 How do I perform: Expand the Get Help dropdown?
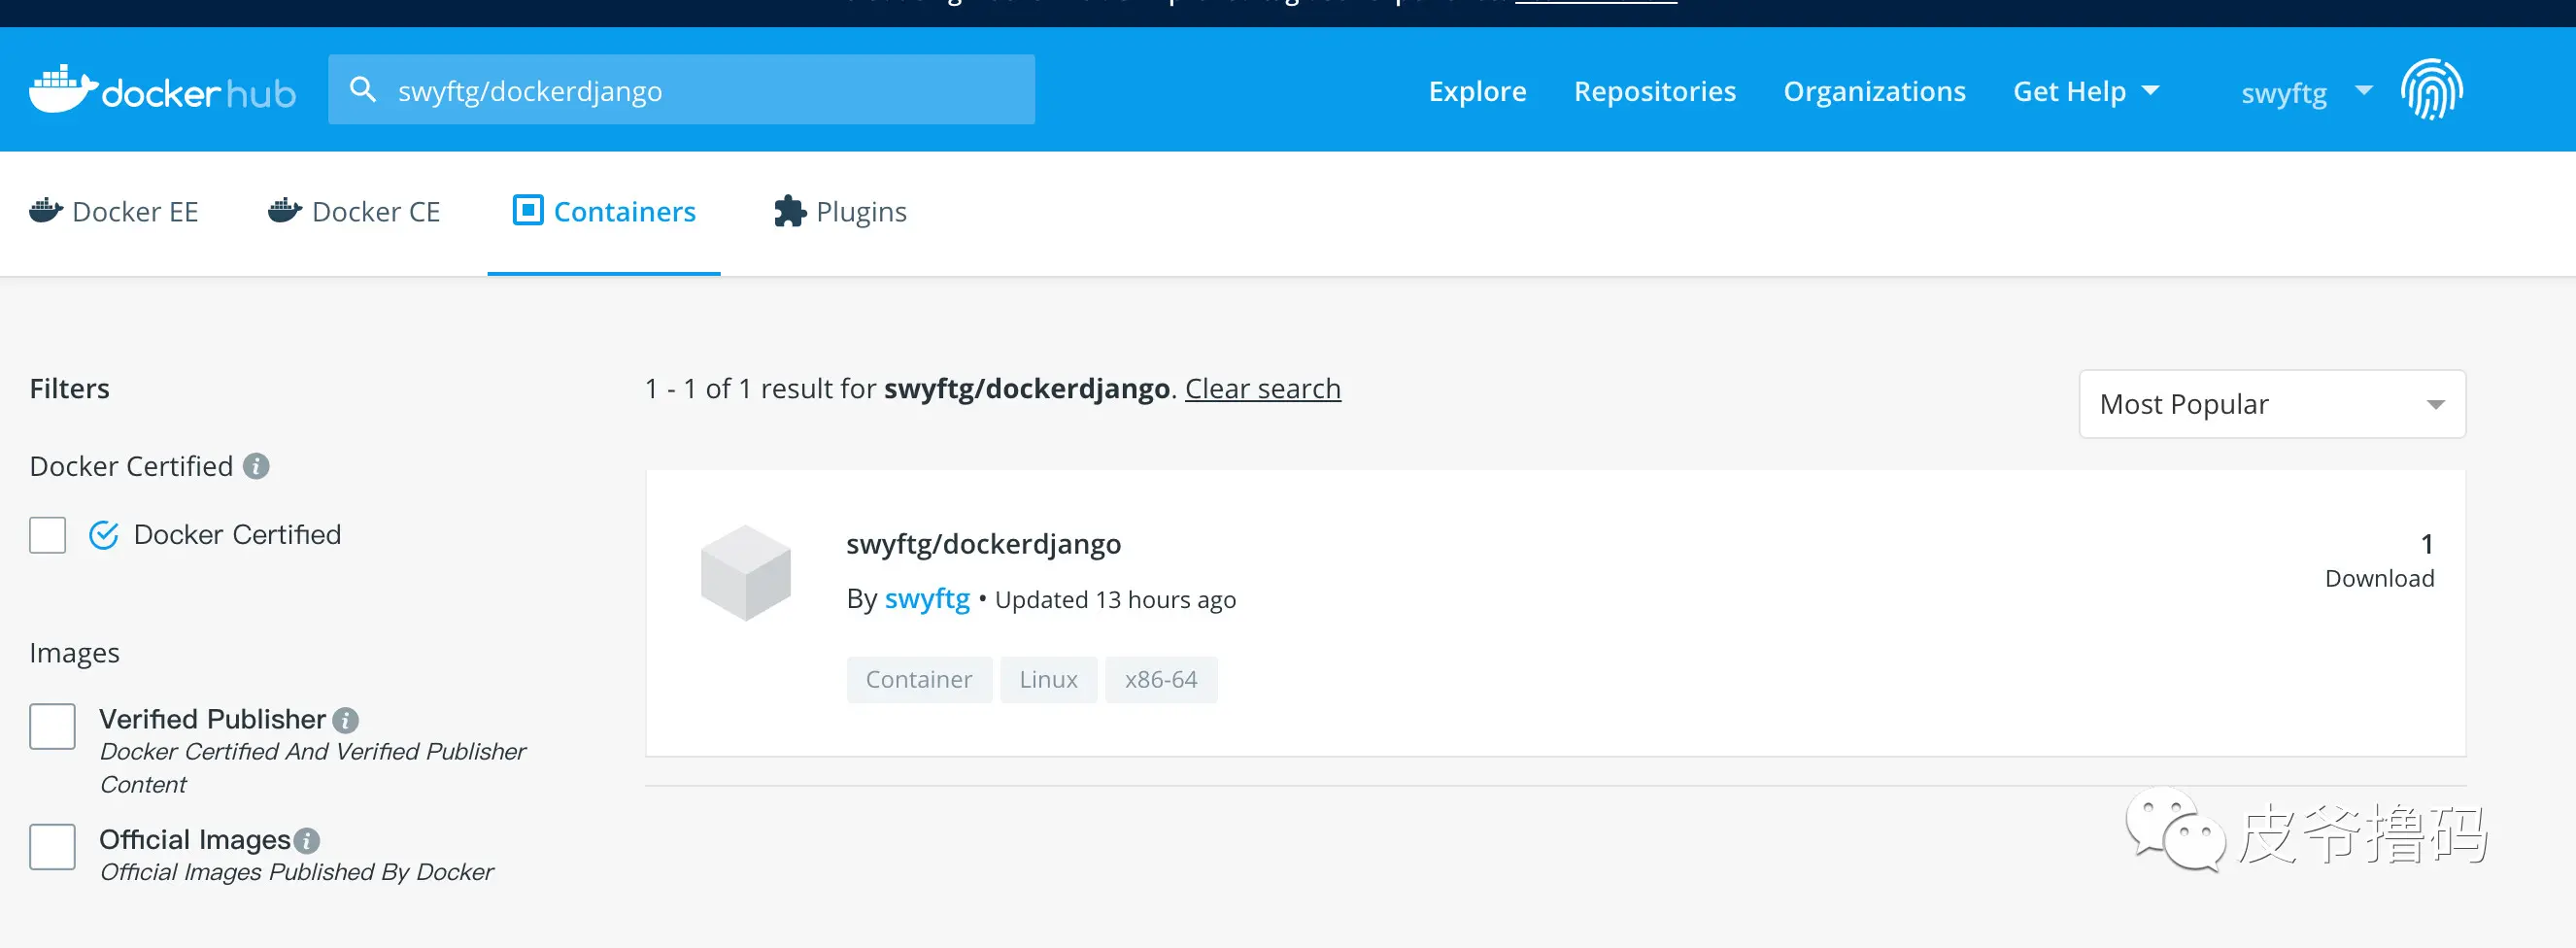coord(2086,91)
